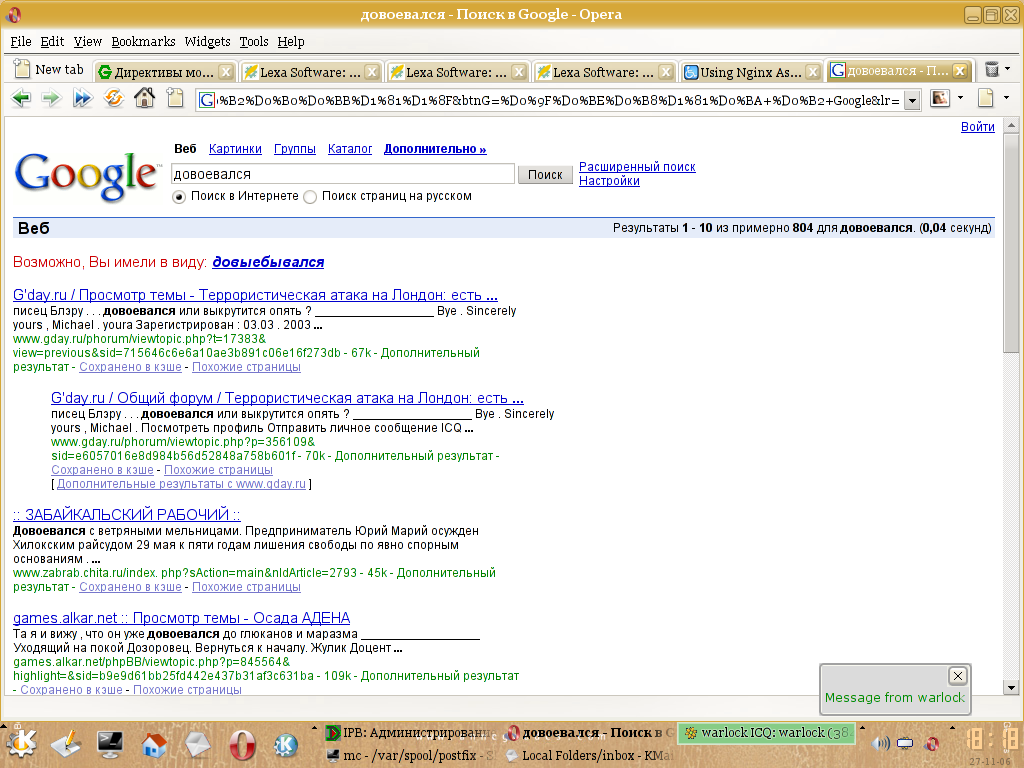Launch Opera from the panel icon
The width and height of the screenshot is (1024, 768).
tap(242, 744)
